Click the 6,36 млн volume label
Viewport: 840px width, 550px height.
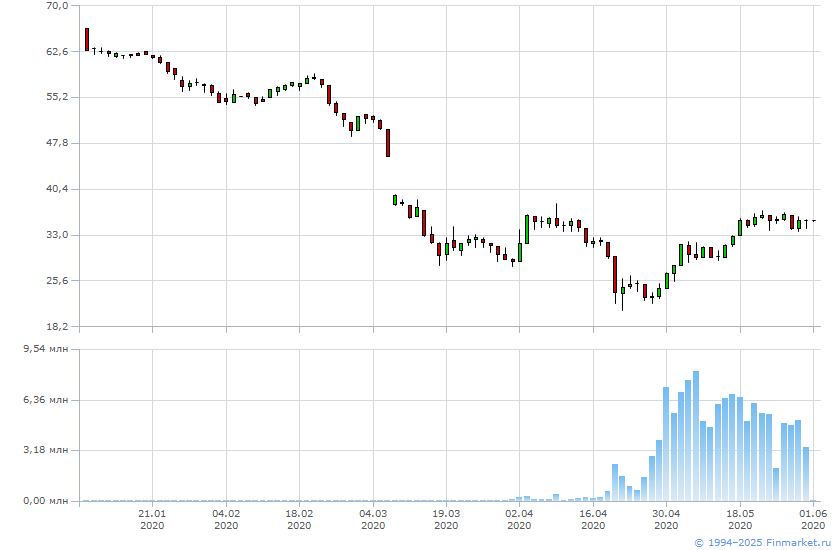(46, 400)
